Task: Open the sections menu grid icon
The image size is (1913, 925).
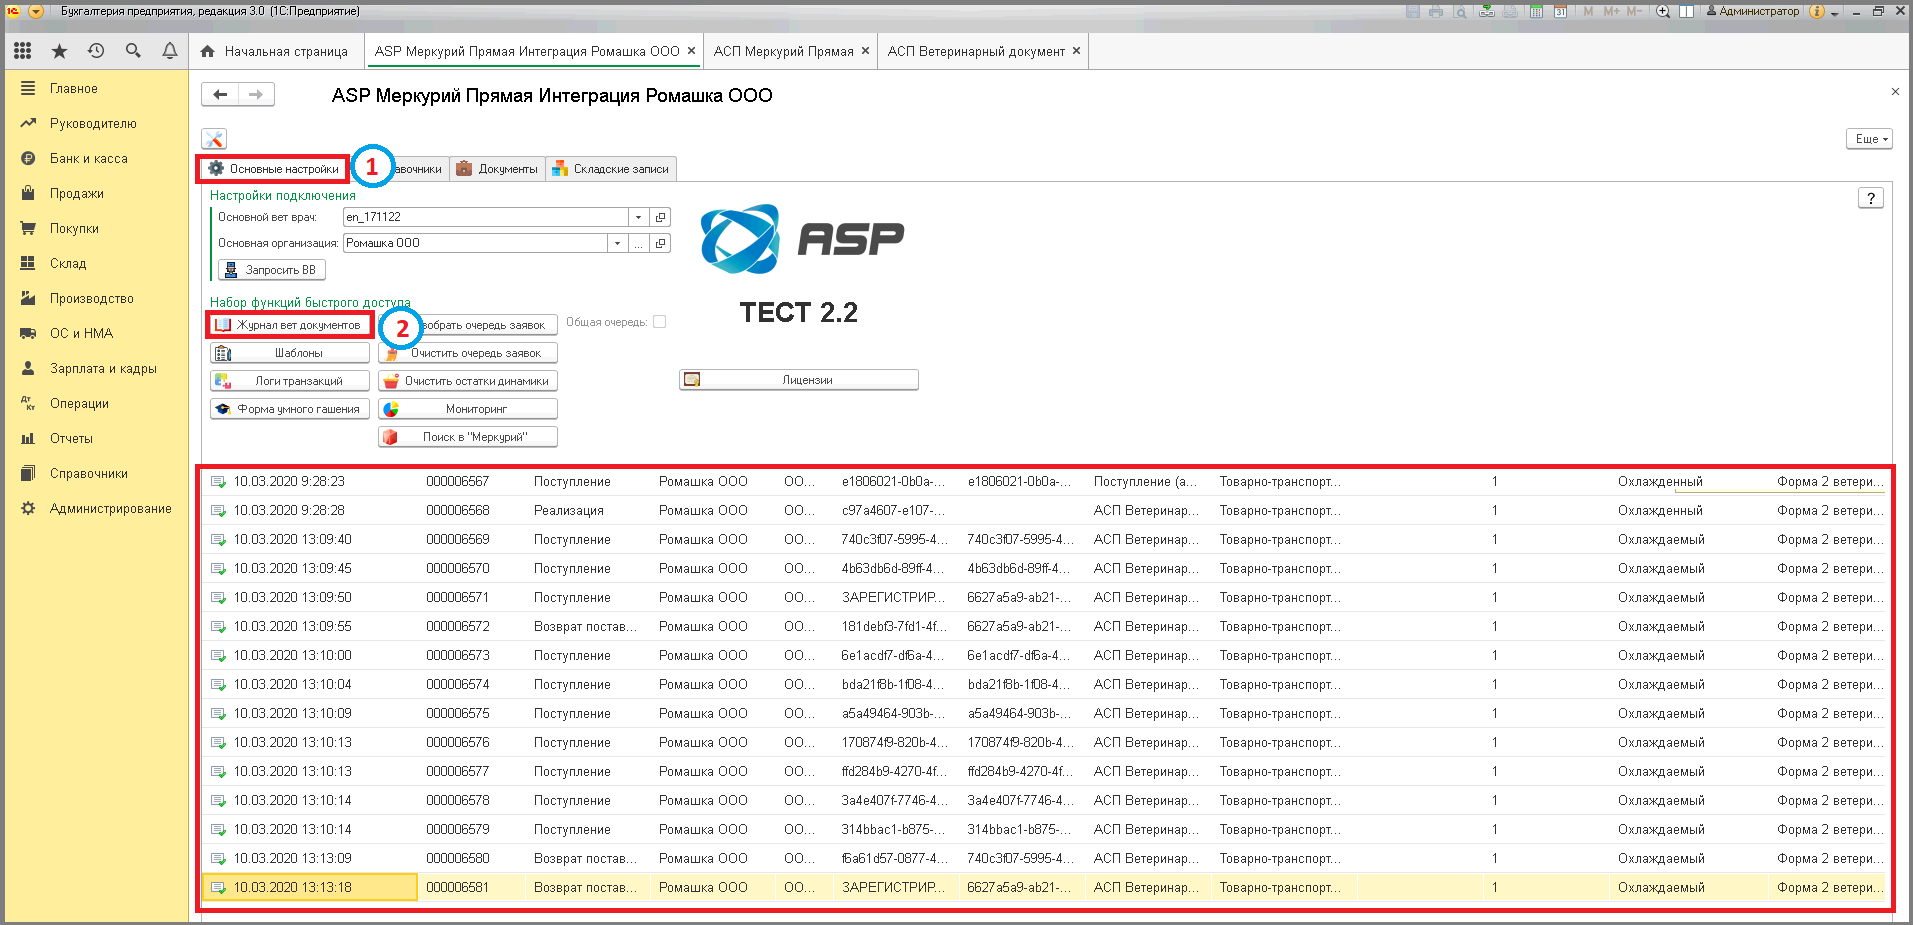Action: point(22,51)
